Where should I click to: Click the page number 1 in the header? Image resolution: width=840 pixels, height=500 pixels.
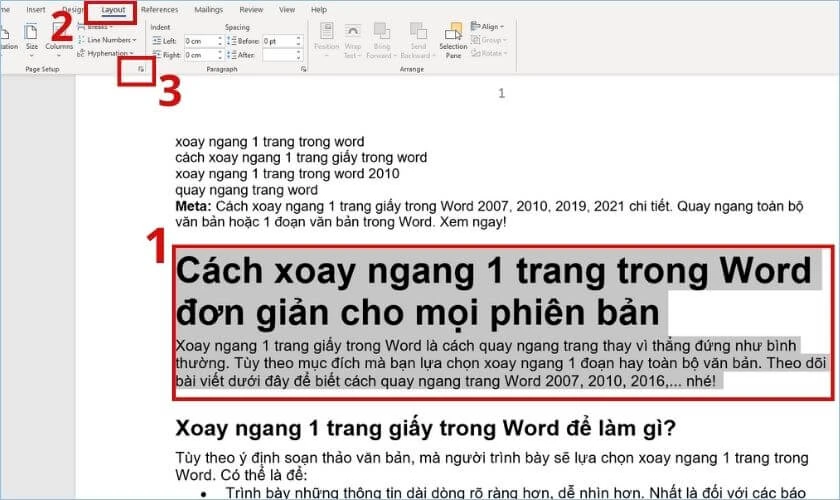point(501,93)
